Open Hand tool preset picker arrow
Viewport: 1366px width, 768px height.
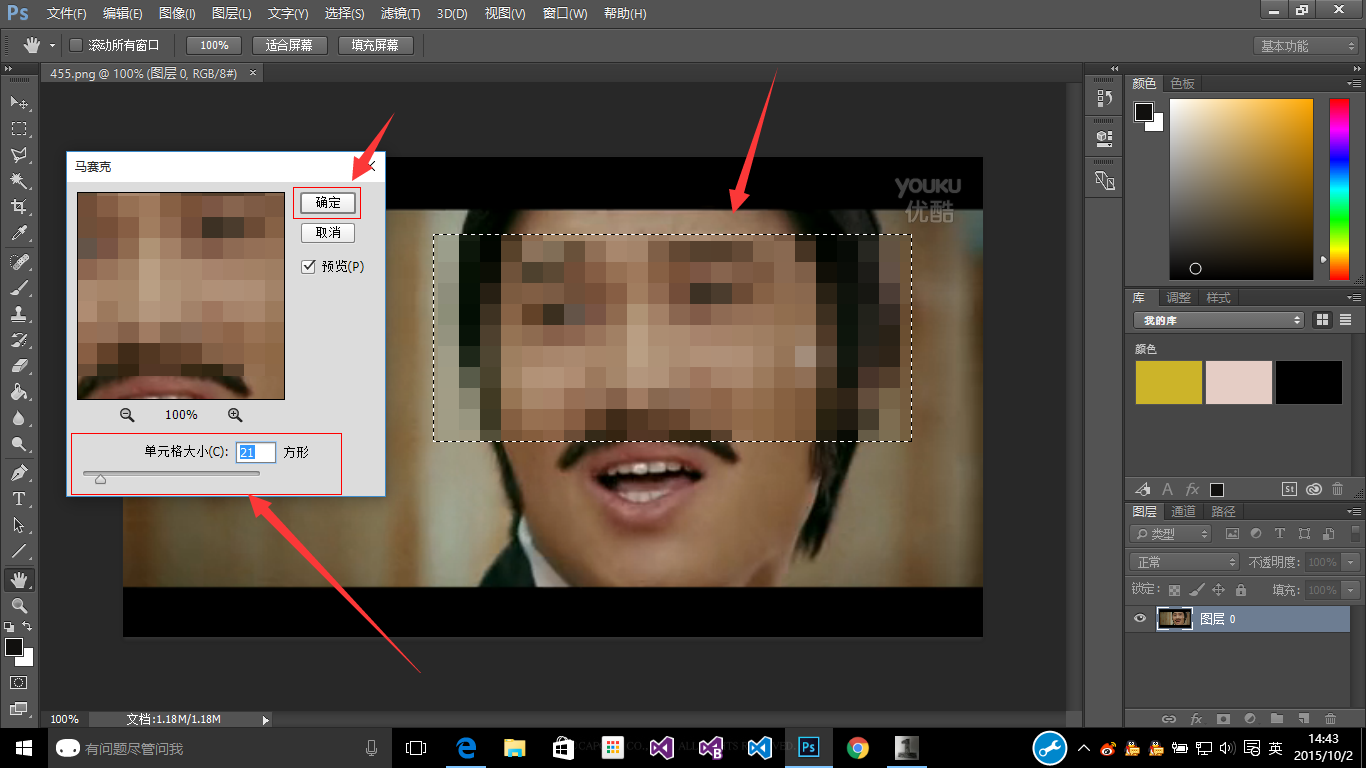tap(53, 46)
